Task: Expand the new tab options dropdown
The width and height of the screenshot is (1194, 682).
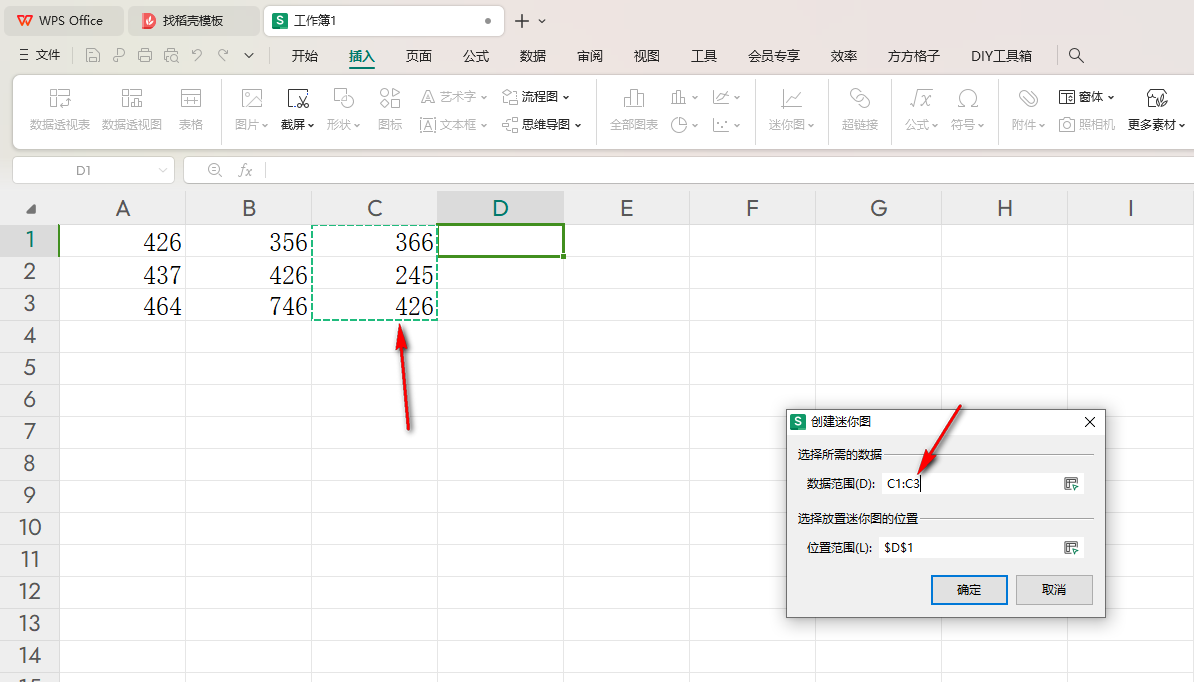Action: tap(542, 21)
